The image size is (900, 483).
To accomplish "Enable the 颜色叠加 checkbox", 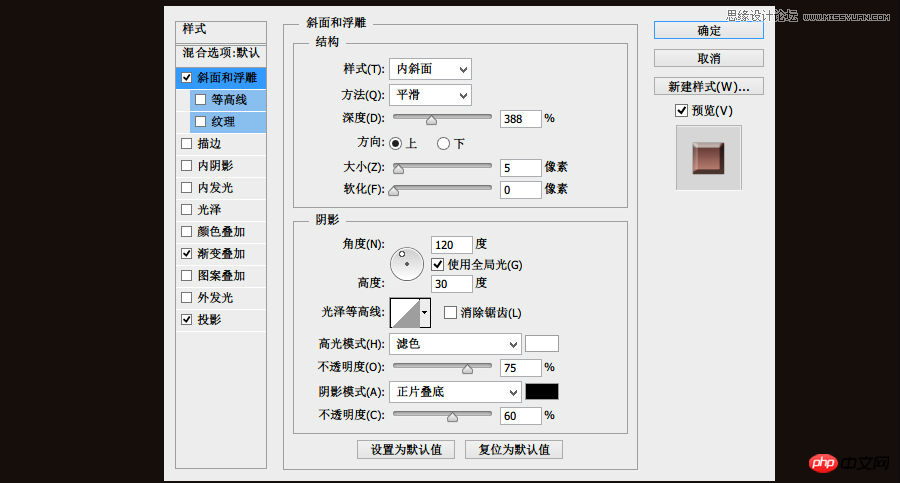I will click(x=187, y=231).
